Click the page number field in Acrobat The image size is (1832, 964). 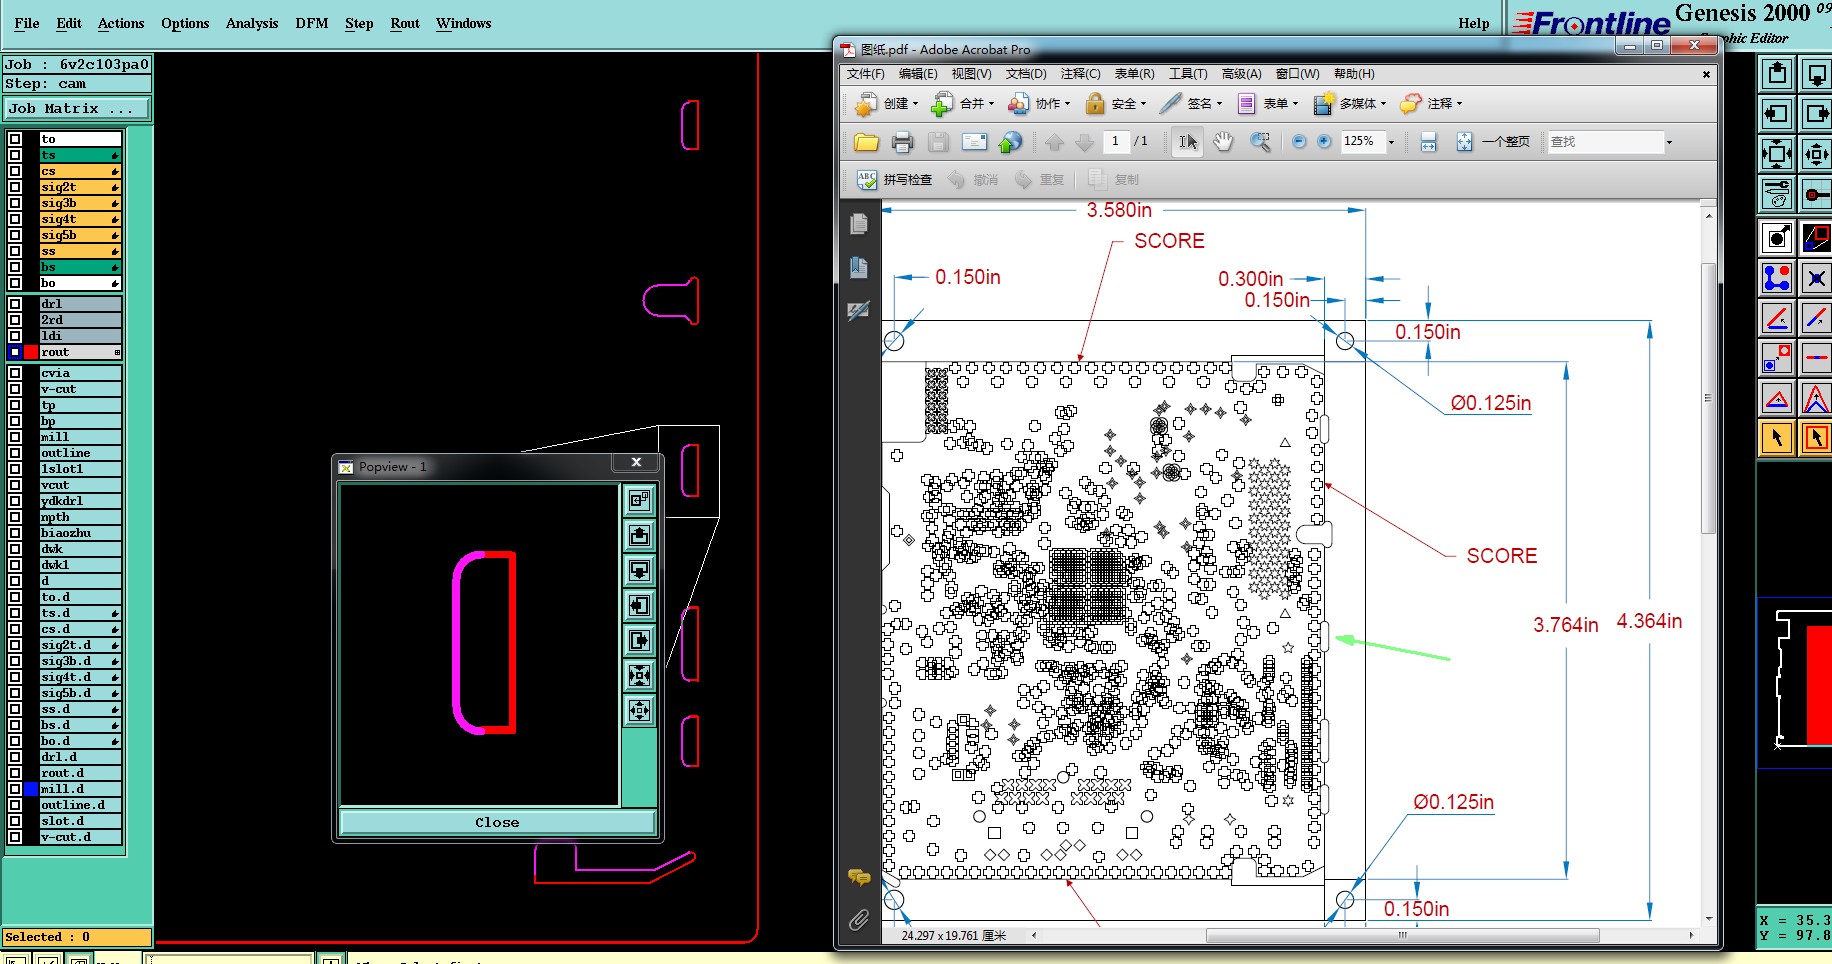1115,142
